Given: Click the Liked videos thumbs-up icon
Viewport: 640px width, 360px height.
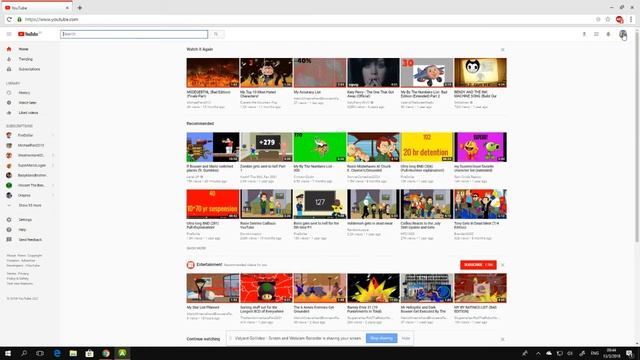Looking at the screenshot, I should pyautogui.click(x=9, y=113).
